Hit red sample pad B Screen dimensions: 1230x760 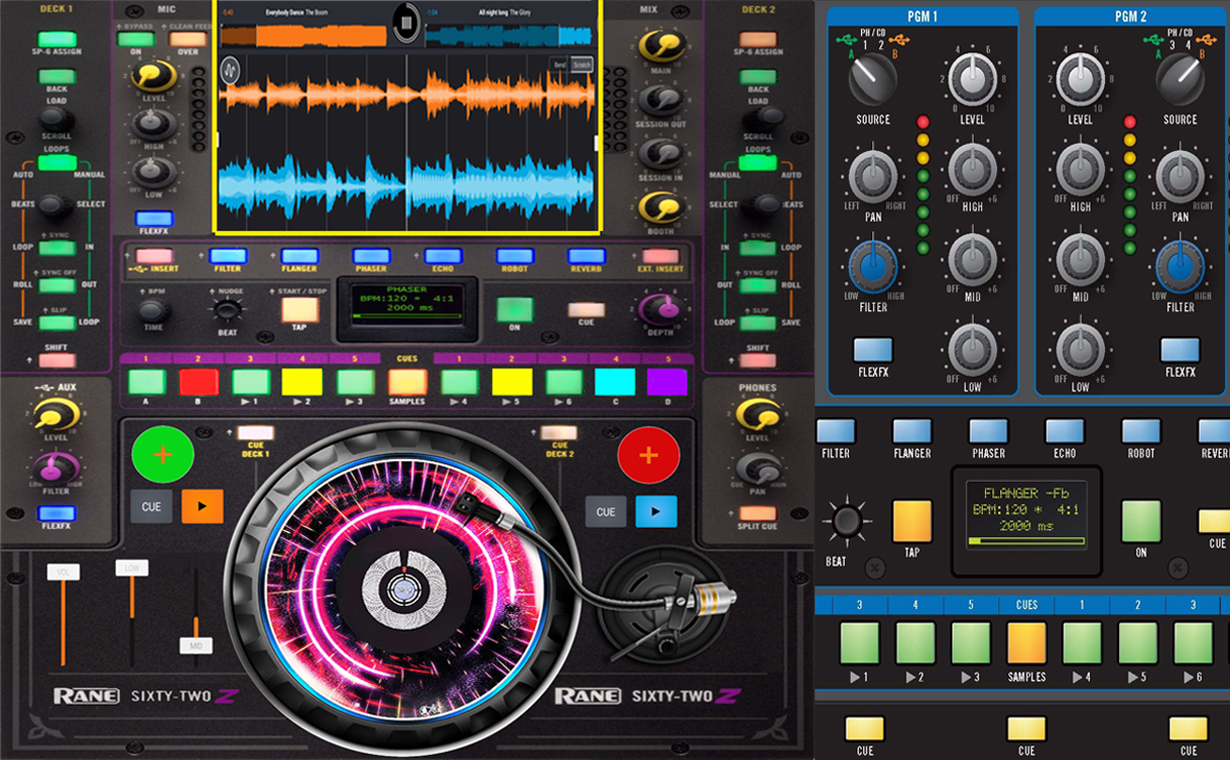[x=199, y=382]
